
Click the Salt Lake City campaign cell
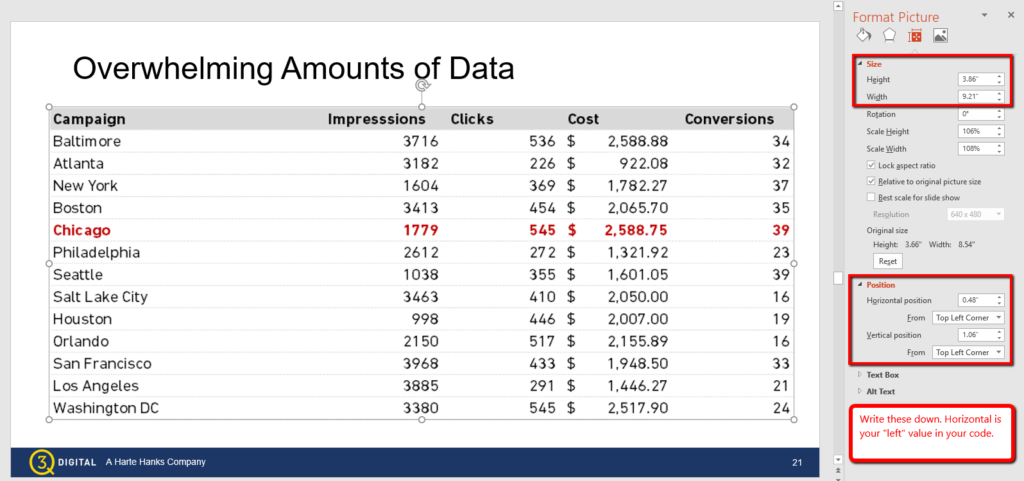101,297
